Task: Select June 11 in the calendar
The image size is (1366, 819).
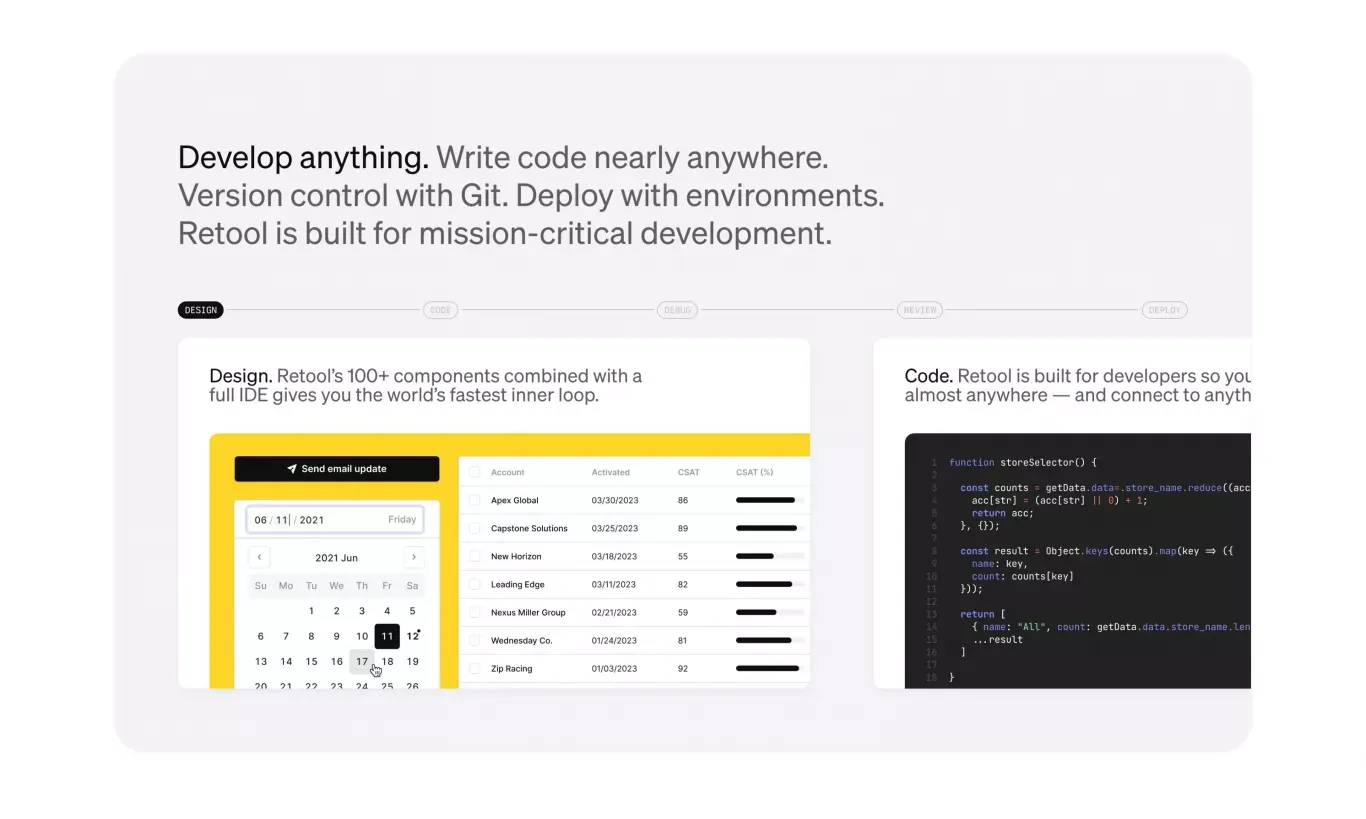Action: (387, 636)
